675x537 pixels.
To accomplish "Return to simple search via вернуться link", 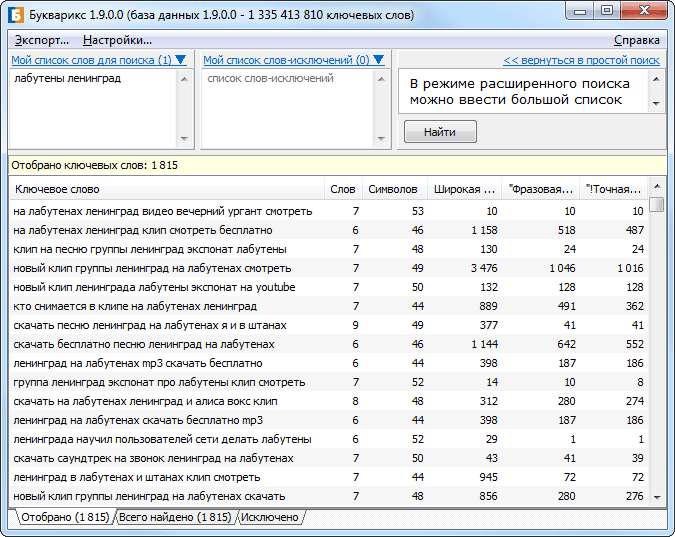I will [581, 60].
